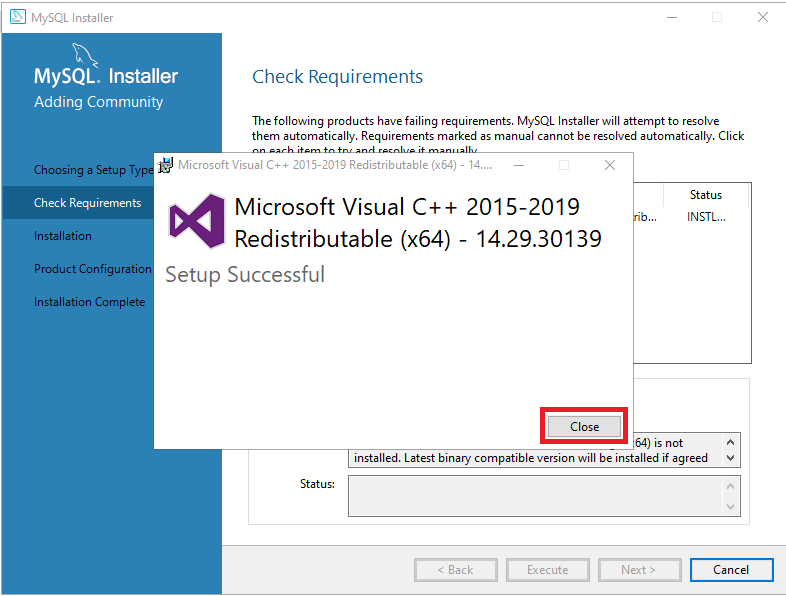Click the Visual C++ dialog title bar icon
The width and height of the screenshot is (786, 596).
pyautogui.click(x=166, y=165)
